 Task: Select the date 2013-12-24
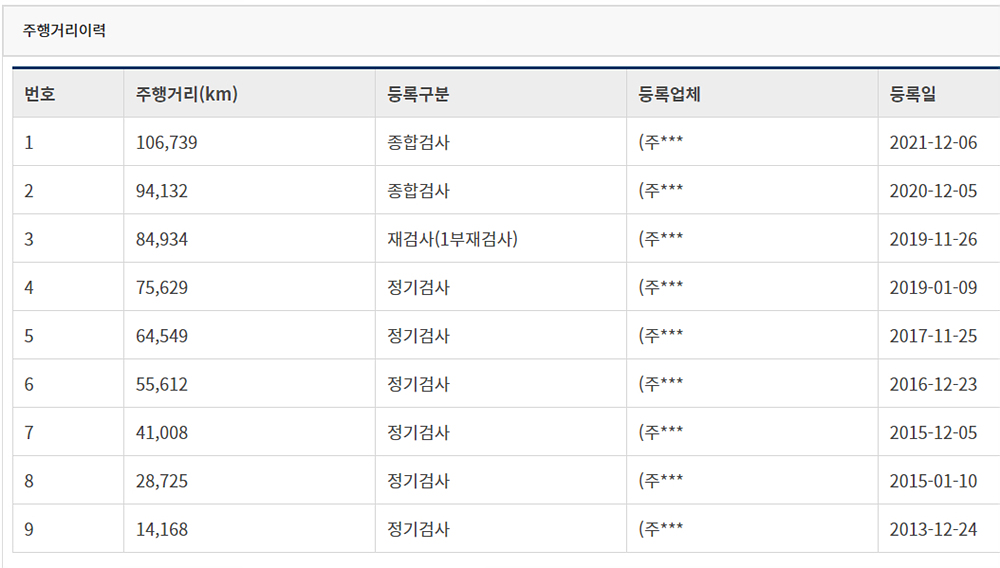pyautogui.click(x=933, y=530)
